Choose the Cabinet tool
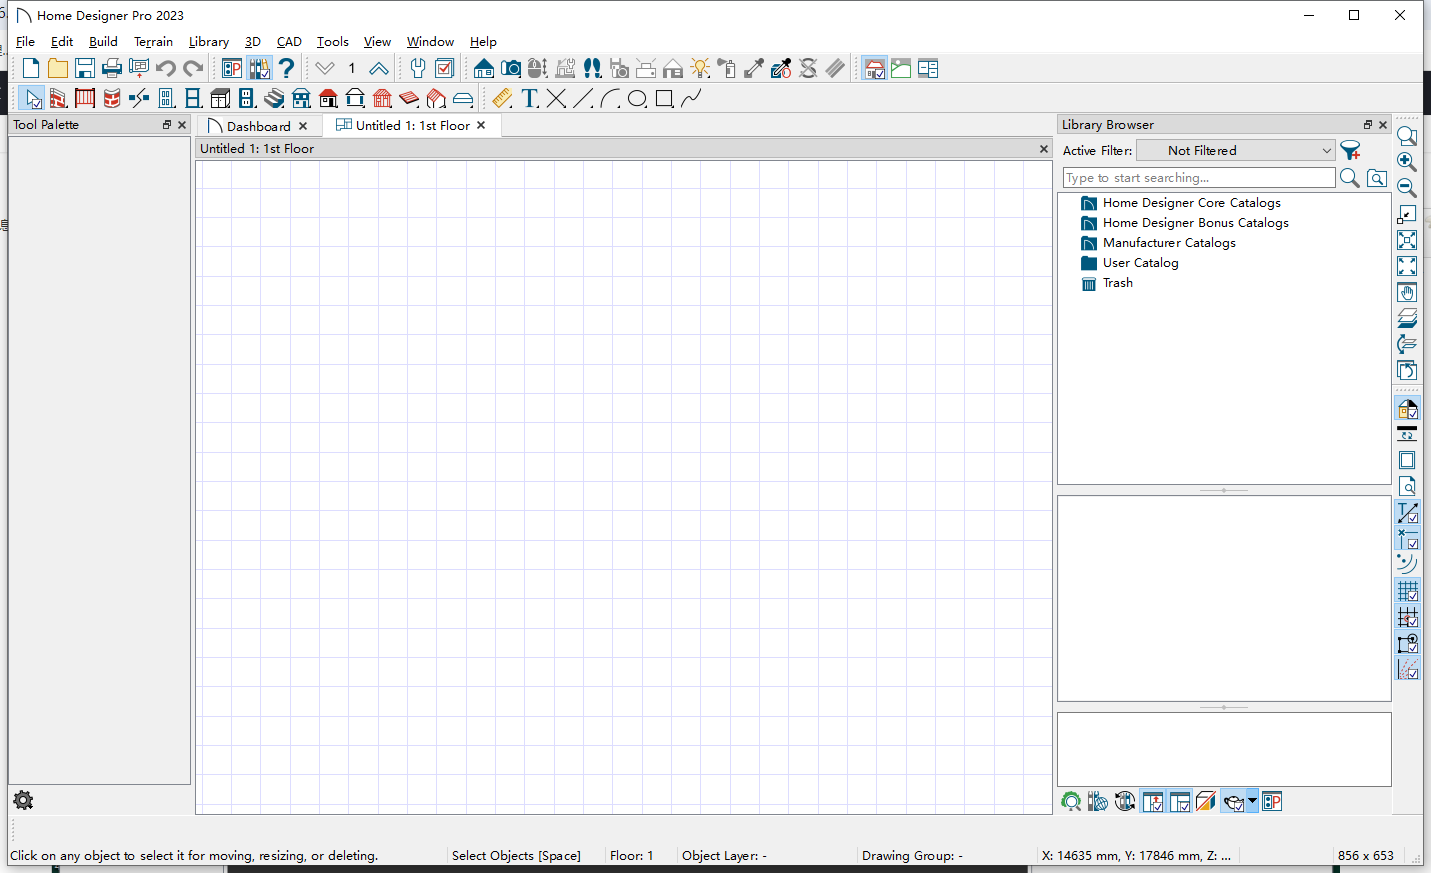This screenshot has height=873, width=1431. (220, 98)
